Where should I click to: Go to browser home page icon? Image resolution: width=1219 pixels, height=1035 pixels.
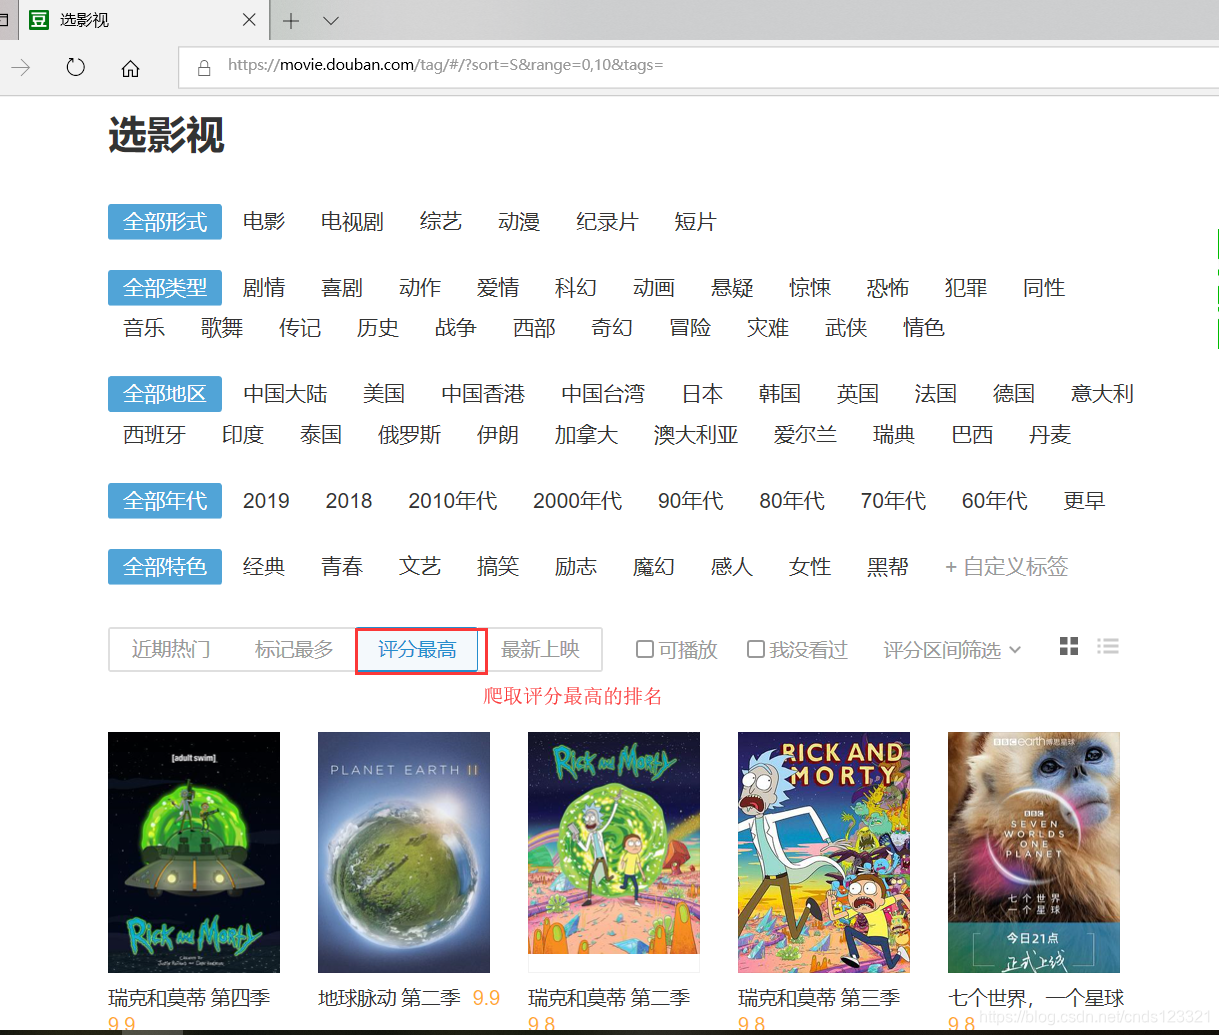click(130, 68)
